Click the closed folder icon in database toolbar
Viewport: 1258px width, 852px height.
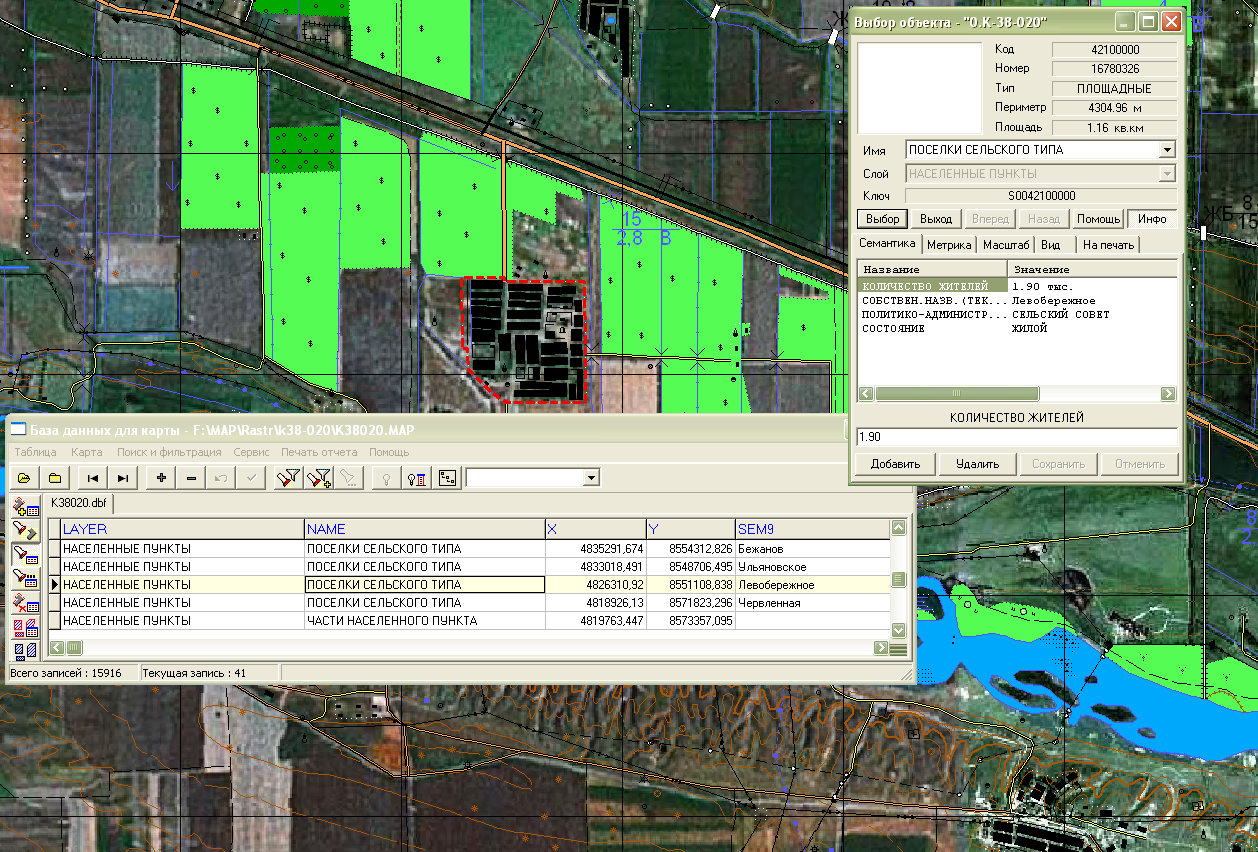55,478
